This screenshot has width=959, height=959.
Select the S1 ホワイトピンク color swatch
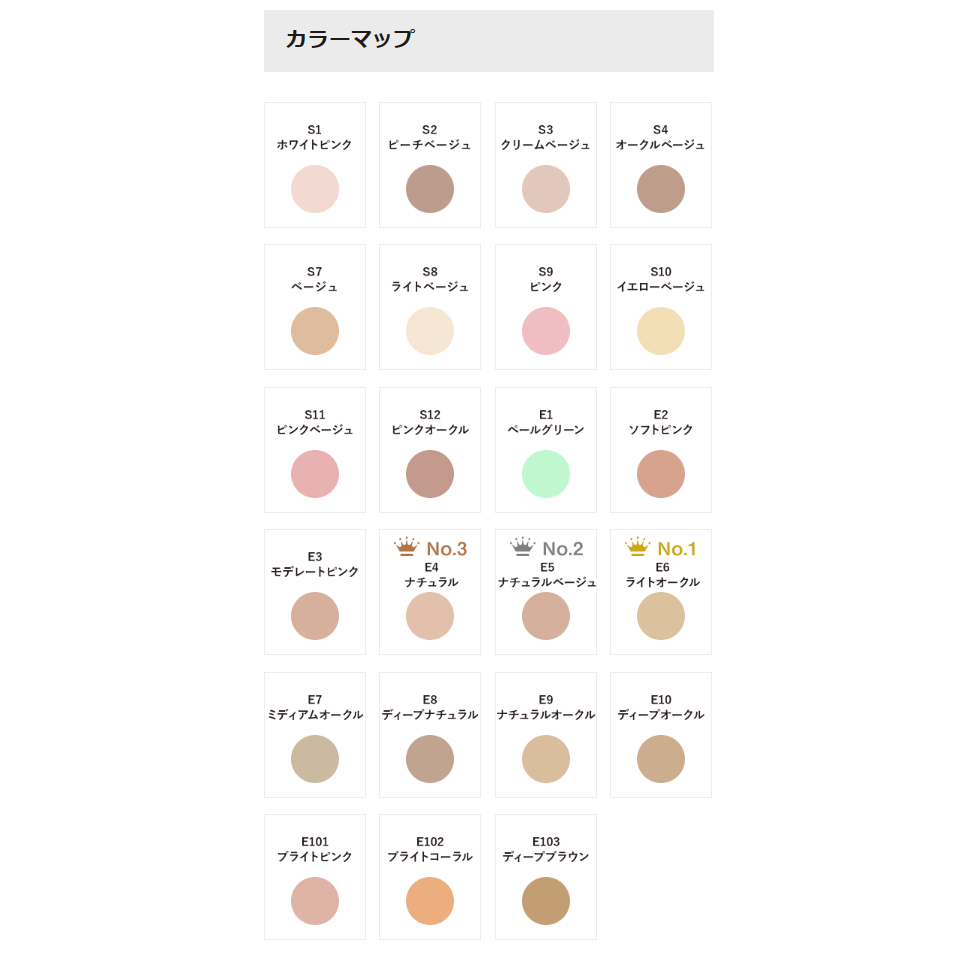[315, 189]
